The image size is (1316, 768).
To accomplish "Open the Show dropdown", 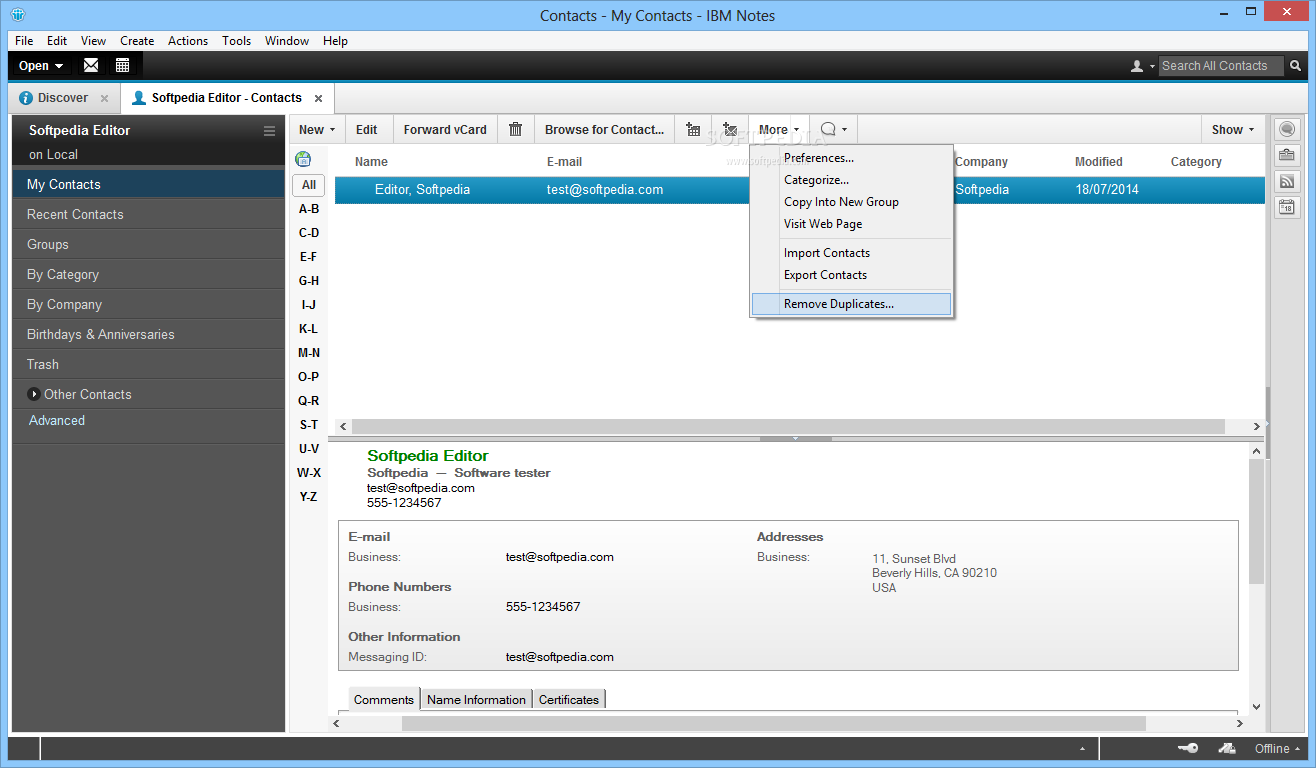I will pyautogui.click(x=1232, y=129).
